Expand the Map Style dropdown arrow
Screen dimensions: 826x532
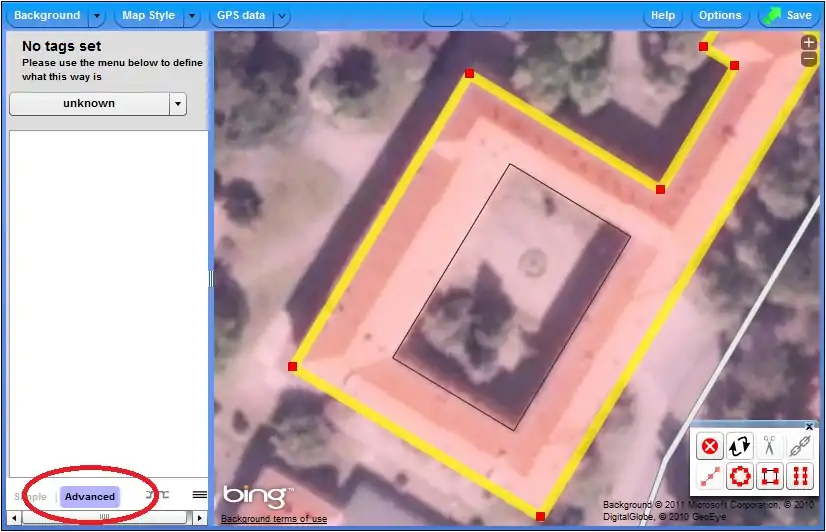pos(191,16)
